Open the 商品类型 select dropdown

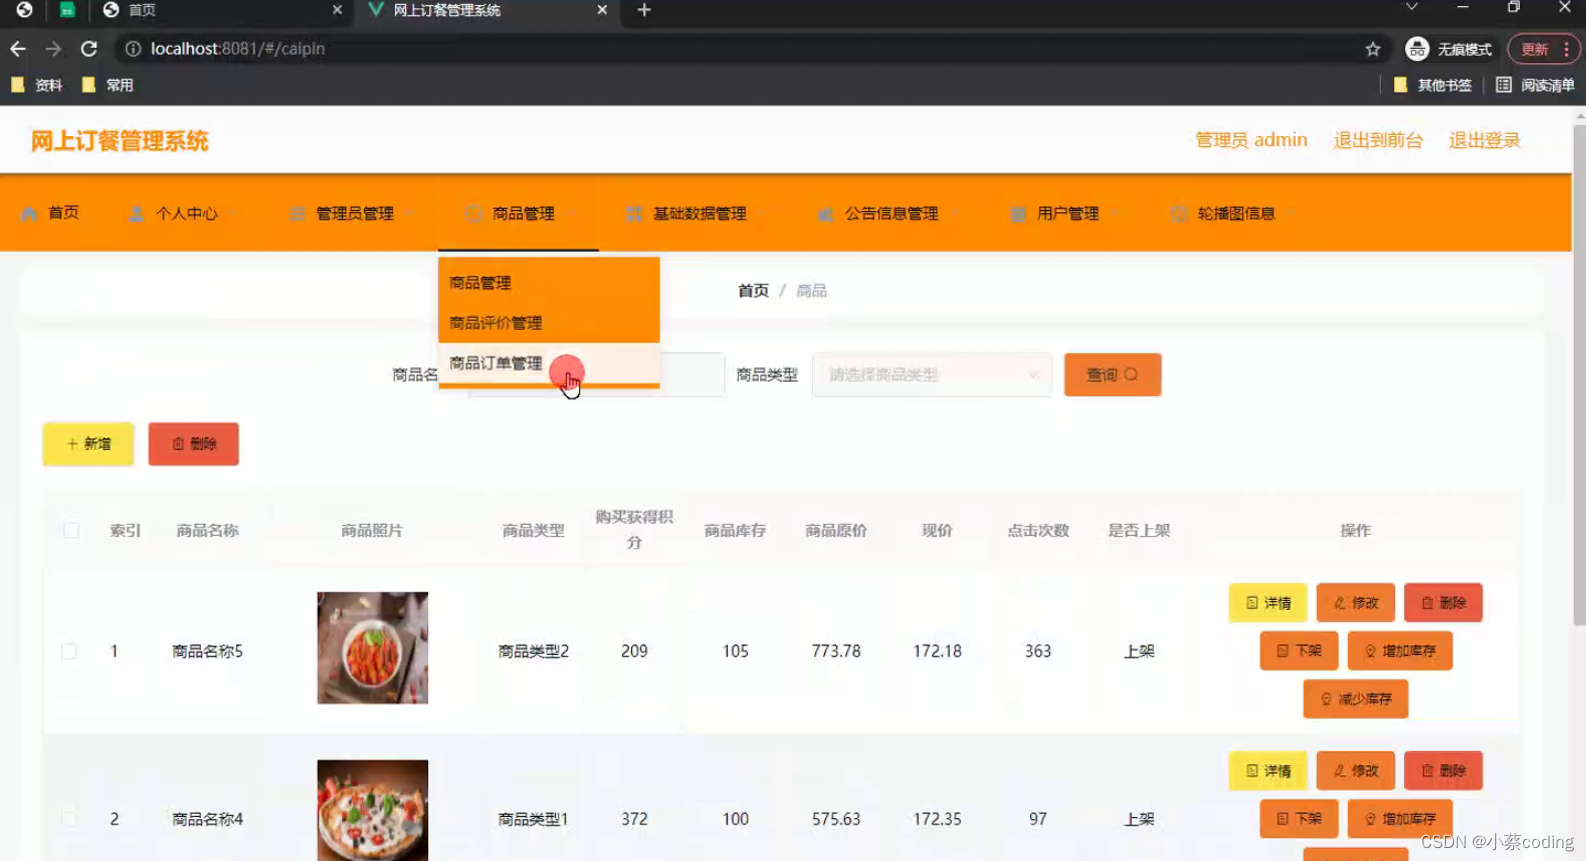[x=931, y=375]
